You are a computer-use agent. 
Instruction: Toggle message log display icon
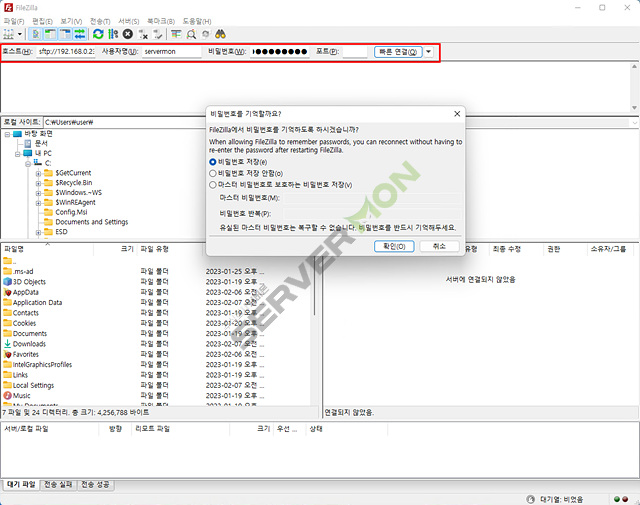coord(36,34)
